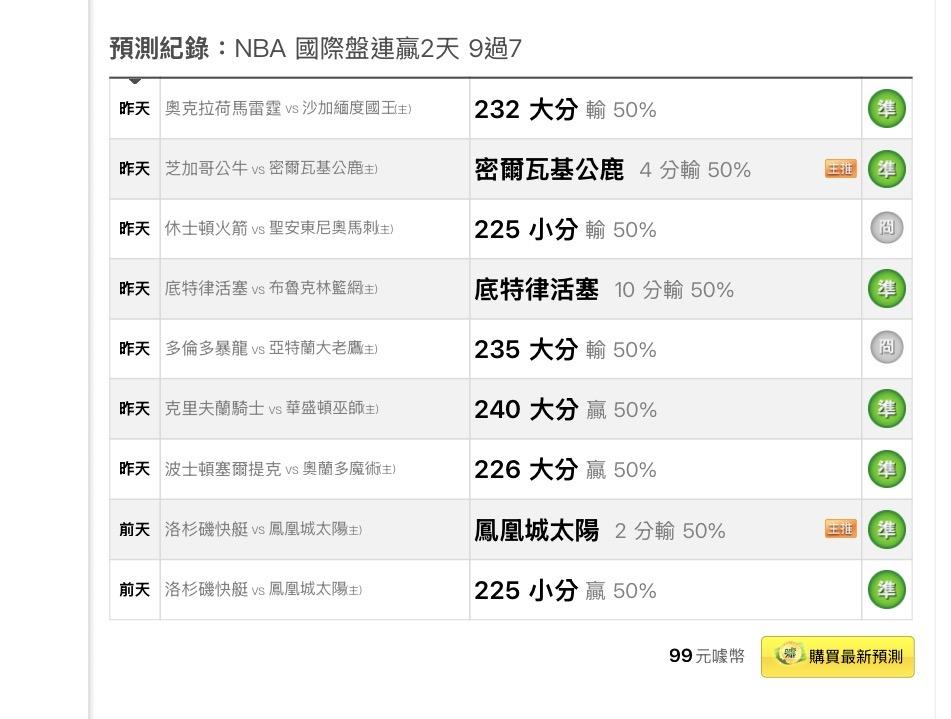
Task: Click the green 準 icon on the 226 大分 row
Action: click(886, 469)
